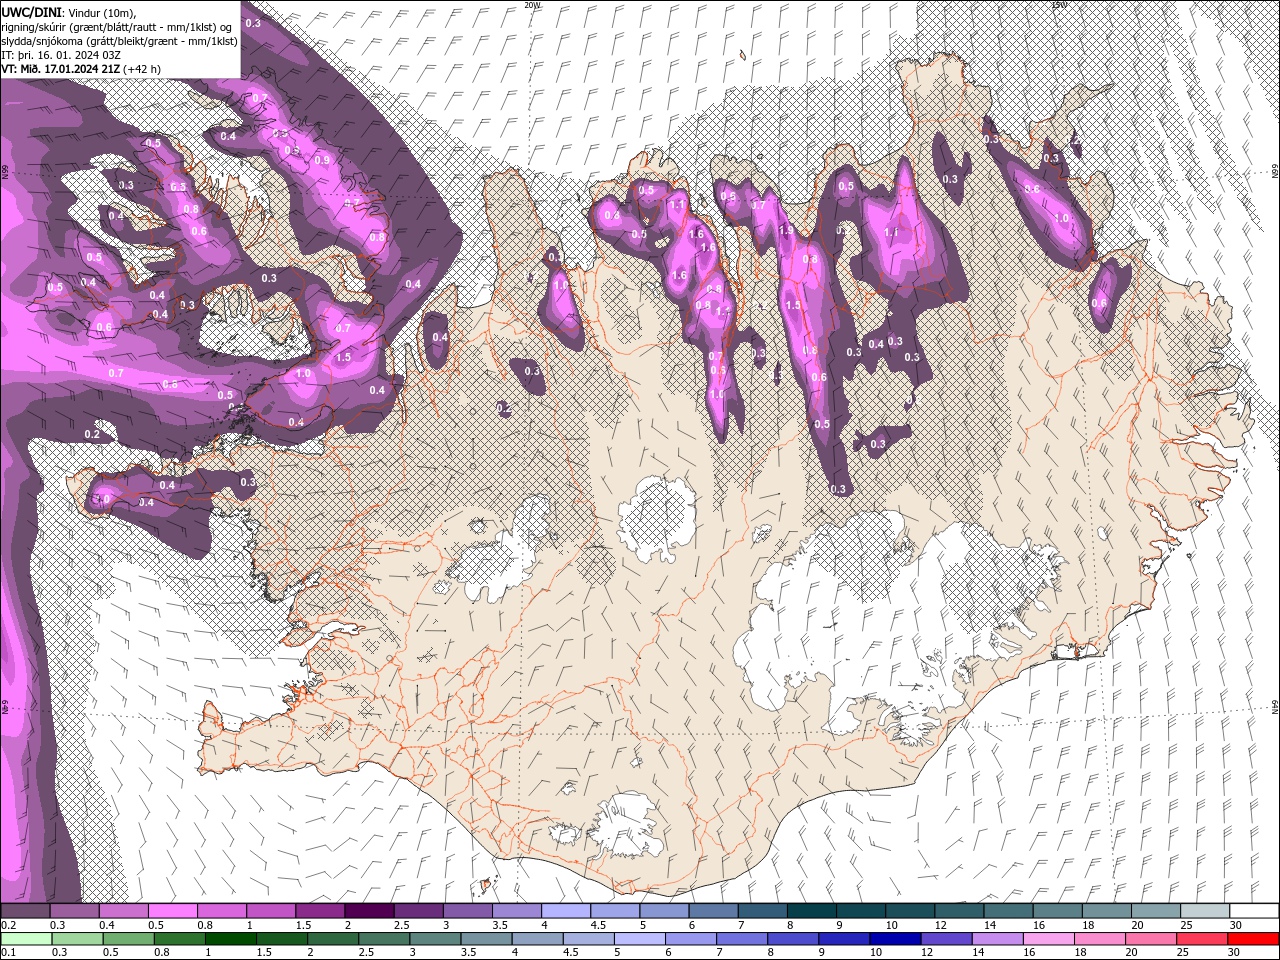Select the mauve 0.3–0.4 snow scale swatch
Image resolution: width=1280 pixels, height=960 pixels.
[x=73, y=911]
